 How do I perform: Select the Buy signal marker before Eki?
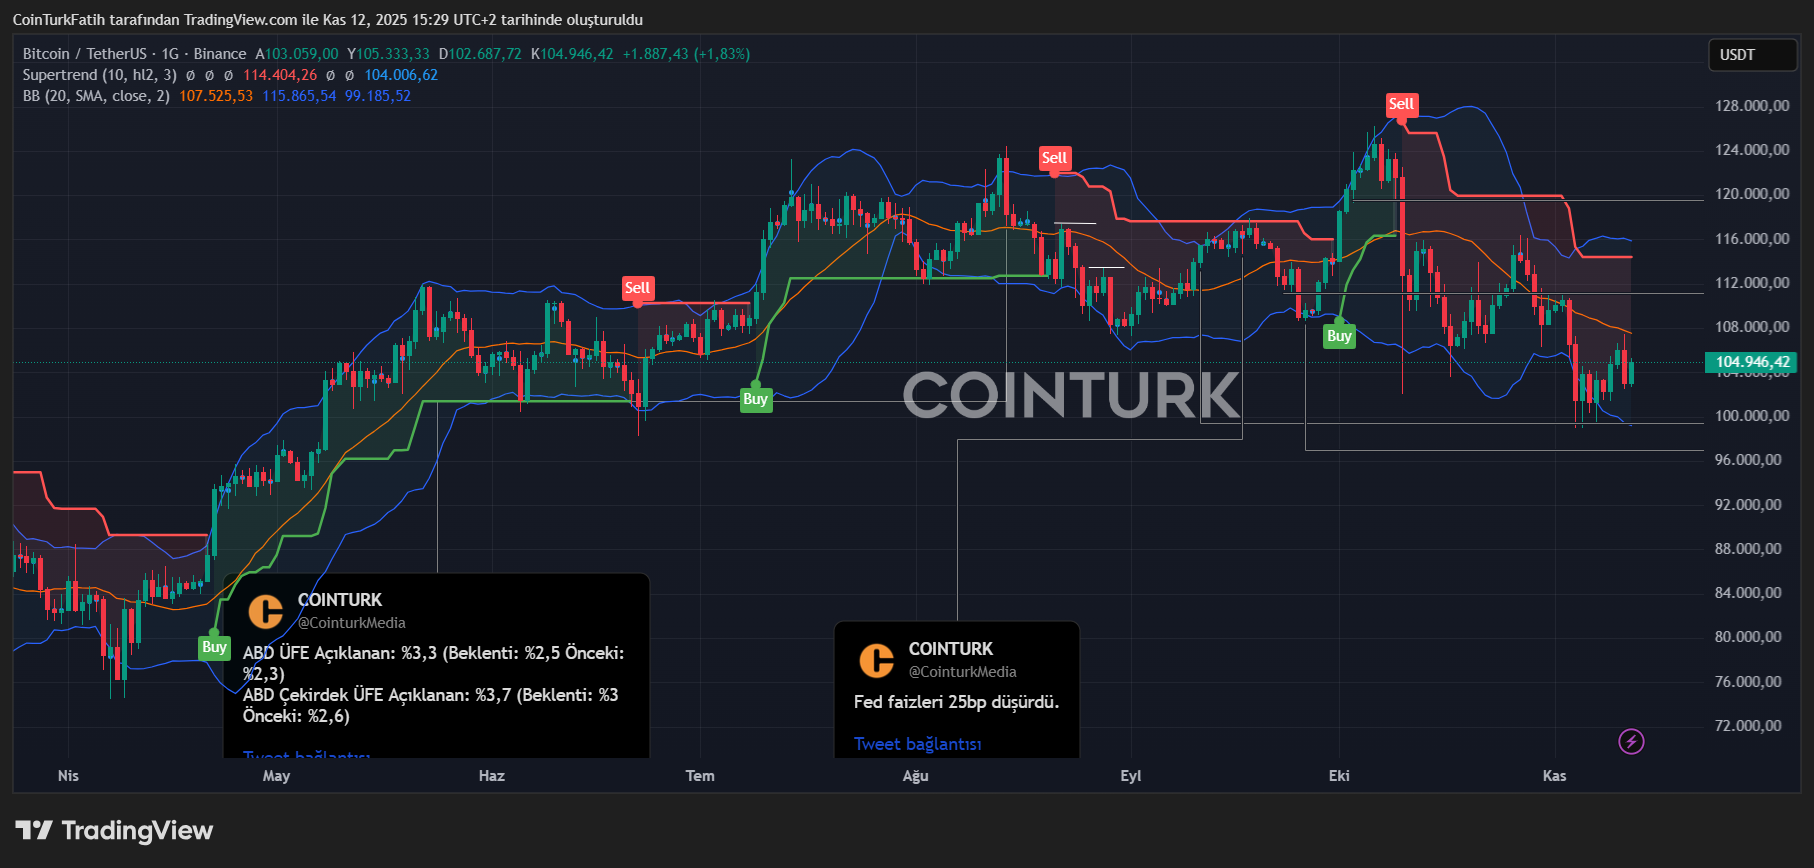click(x=1339, y=336)
